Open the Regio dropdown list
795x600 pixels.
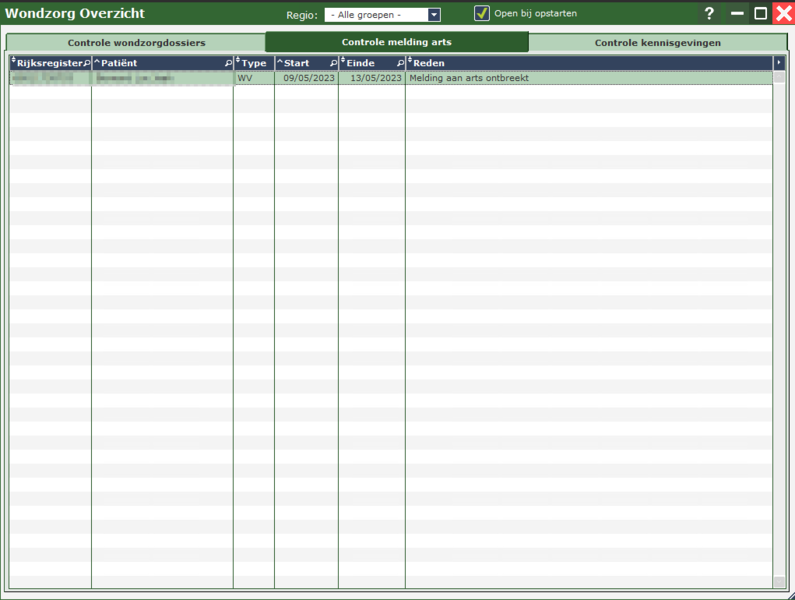coord(434,15)
